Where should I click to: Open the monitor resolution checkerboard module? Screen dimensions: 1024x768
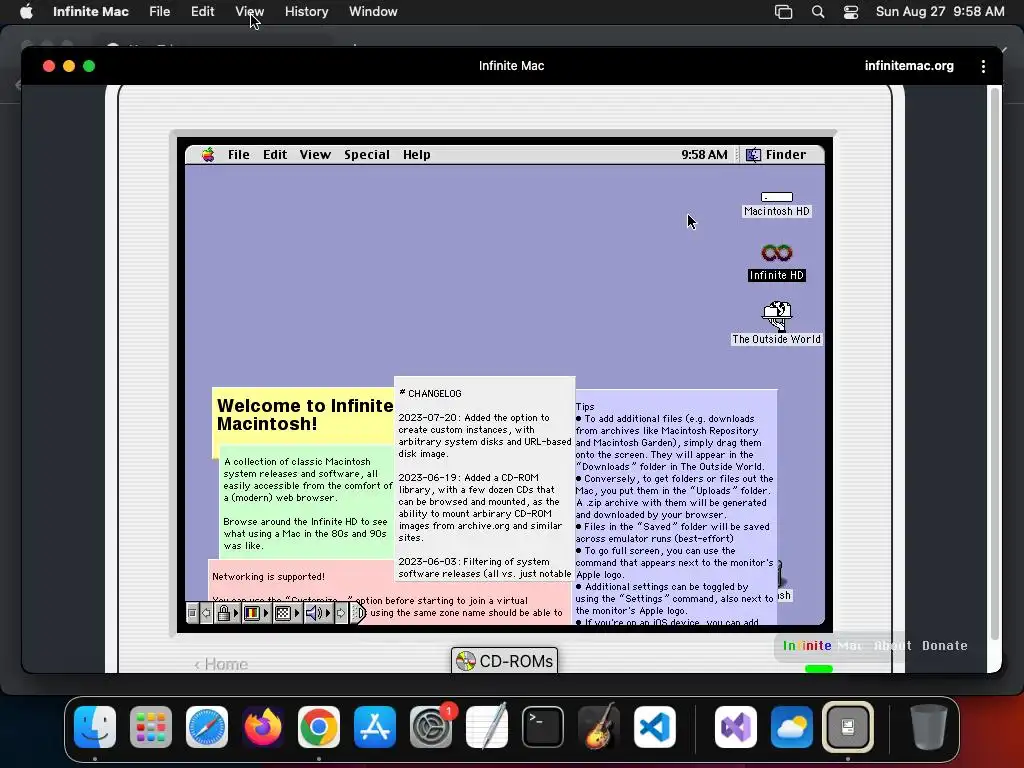click(287, 613)
